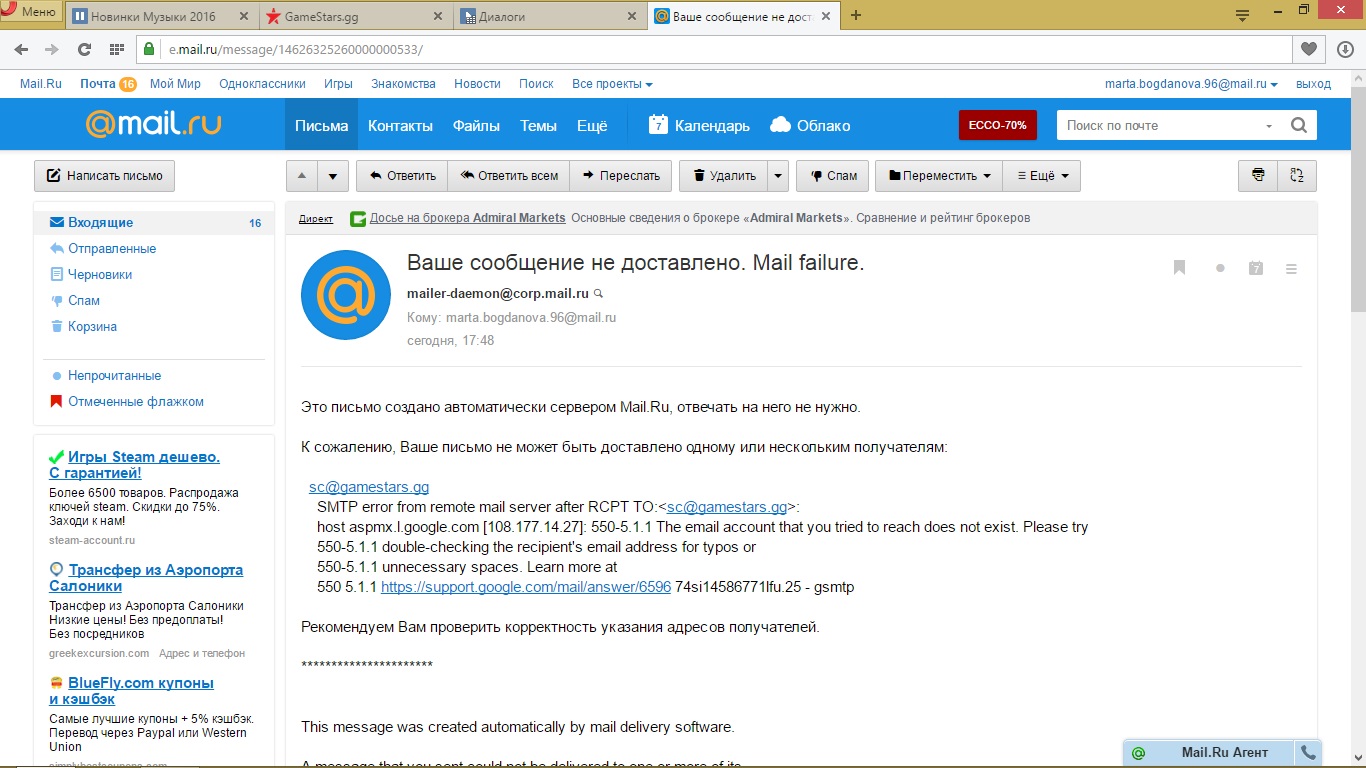Screen dimensions: 1366x768
Task: Open a new browser tab
Action: coord(856,15)
